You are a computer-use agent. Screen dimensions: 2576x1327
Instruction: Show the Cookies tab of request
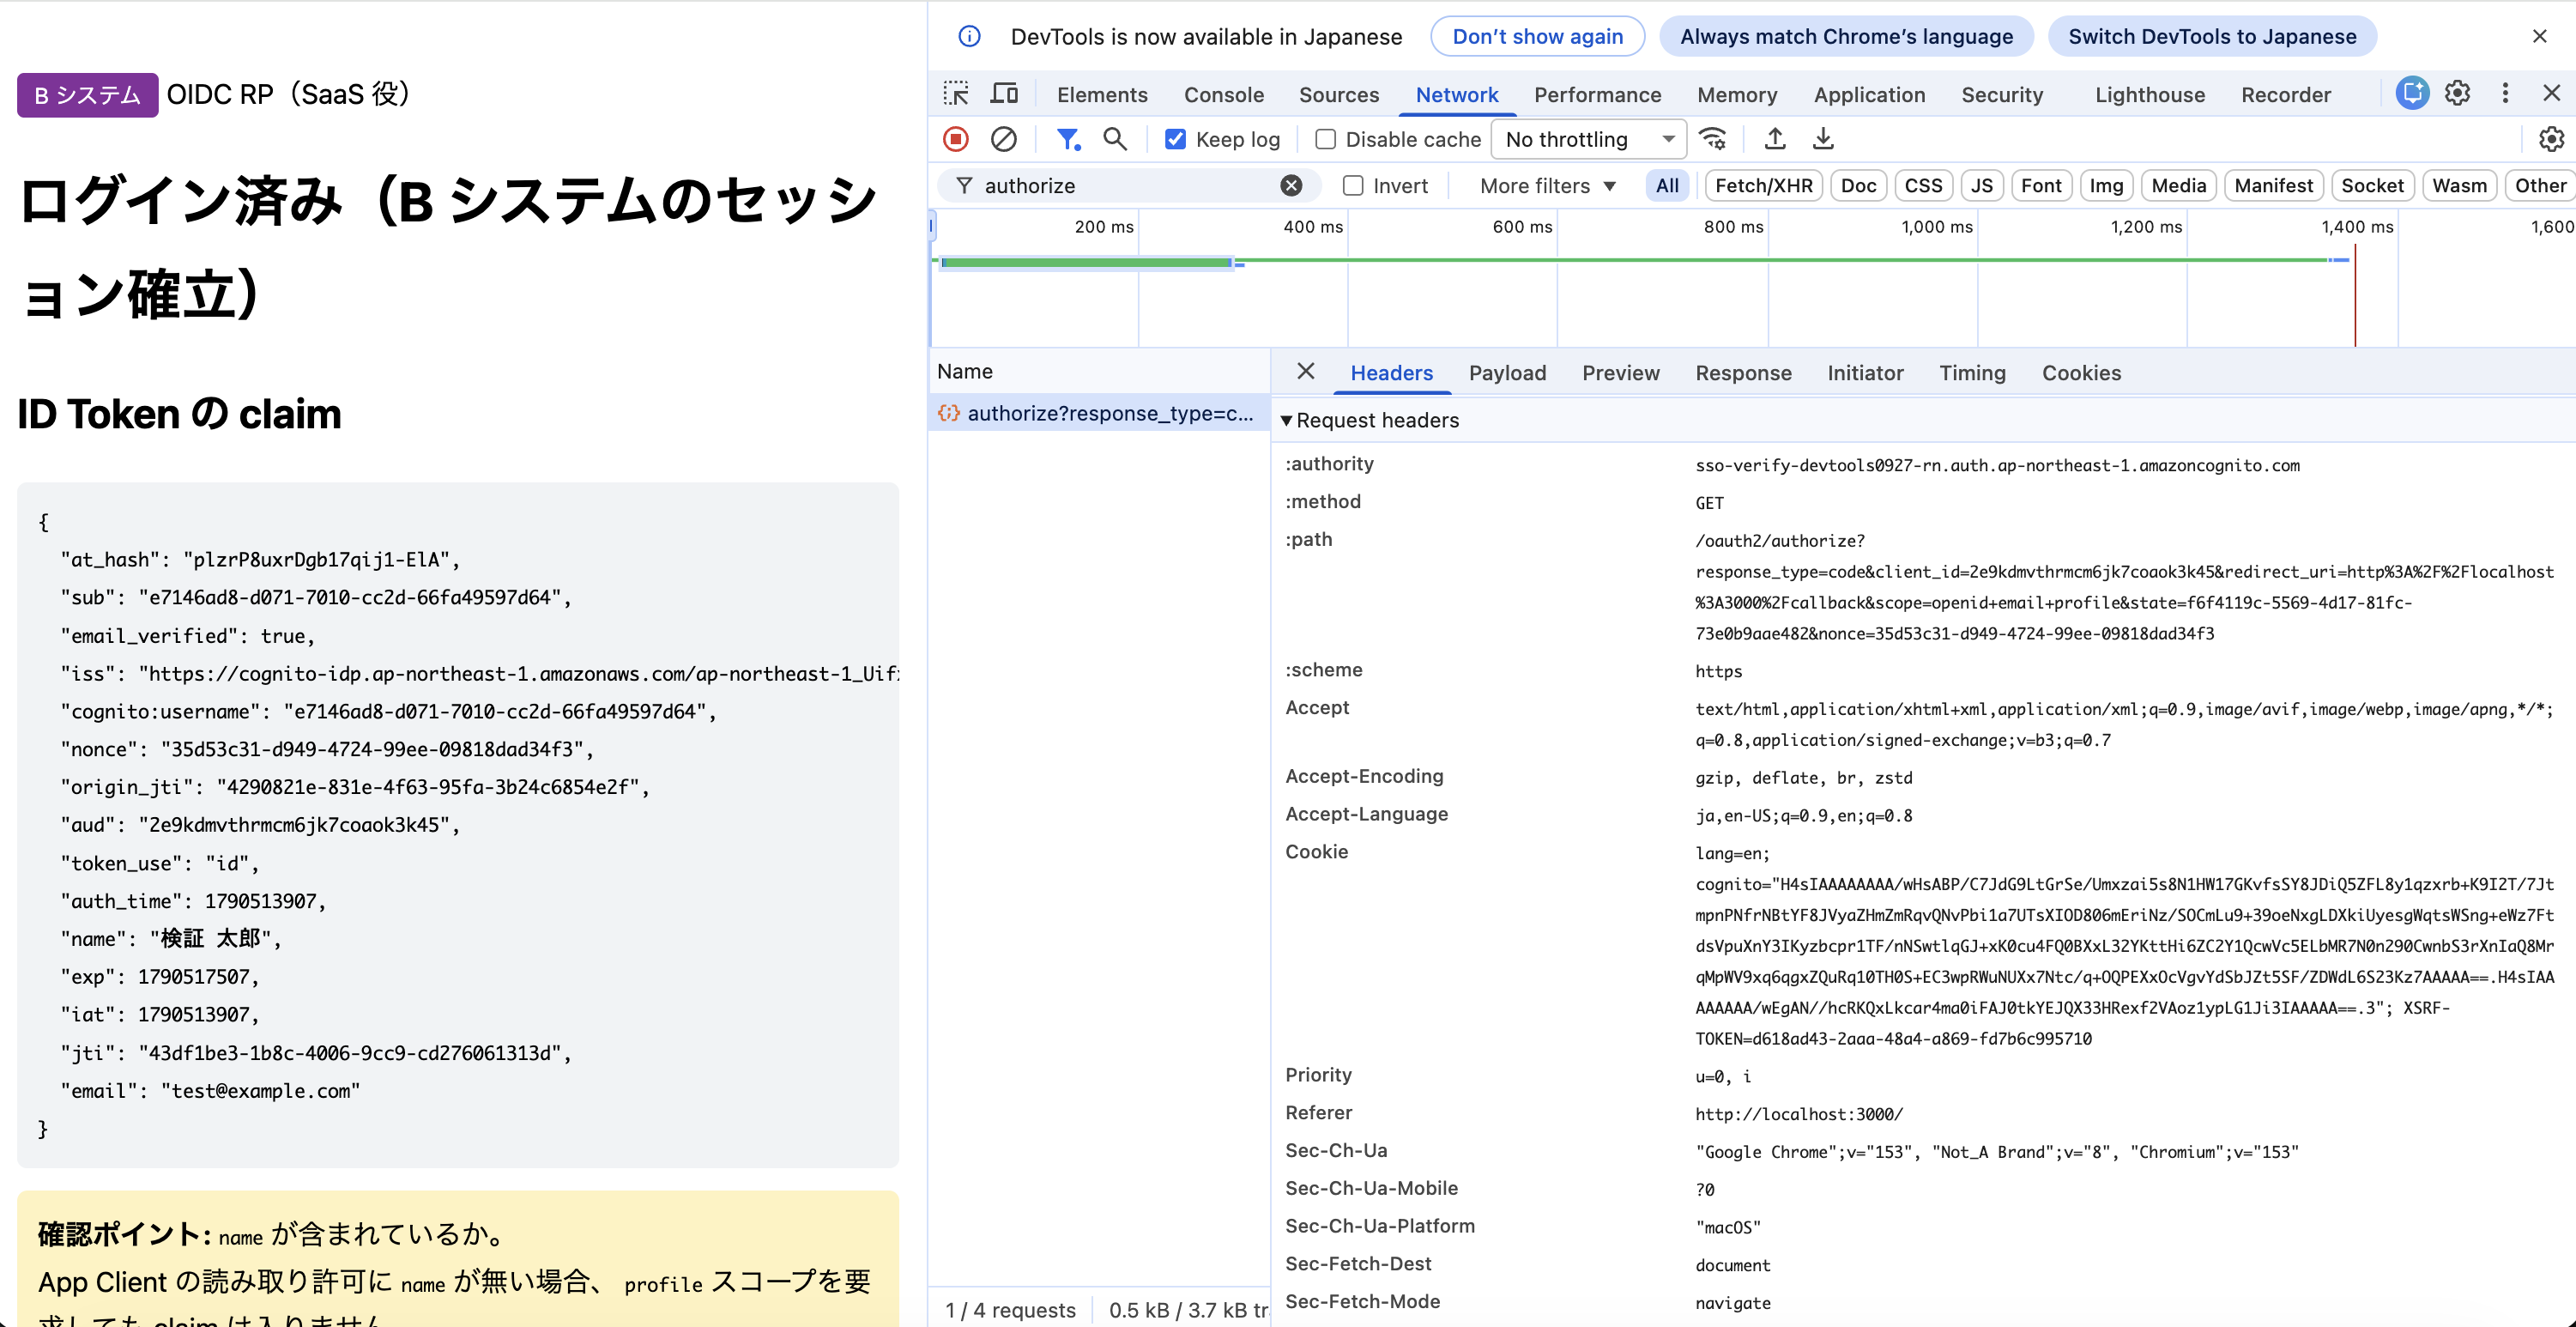(2081, 372)
